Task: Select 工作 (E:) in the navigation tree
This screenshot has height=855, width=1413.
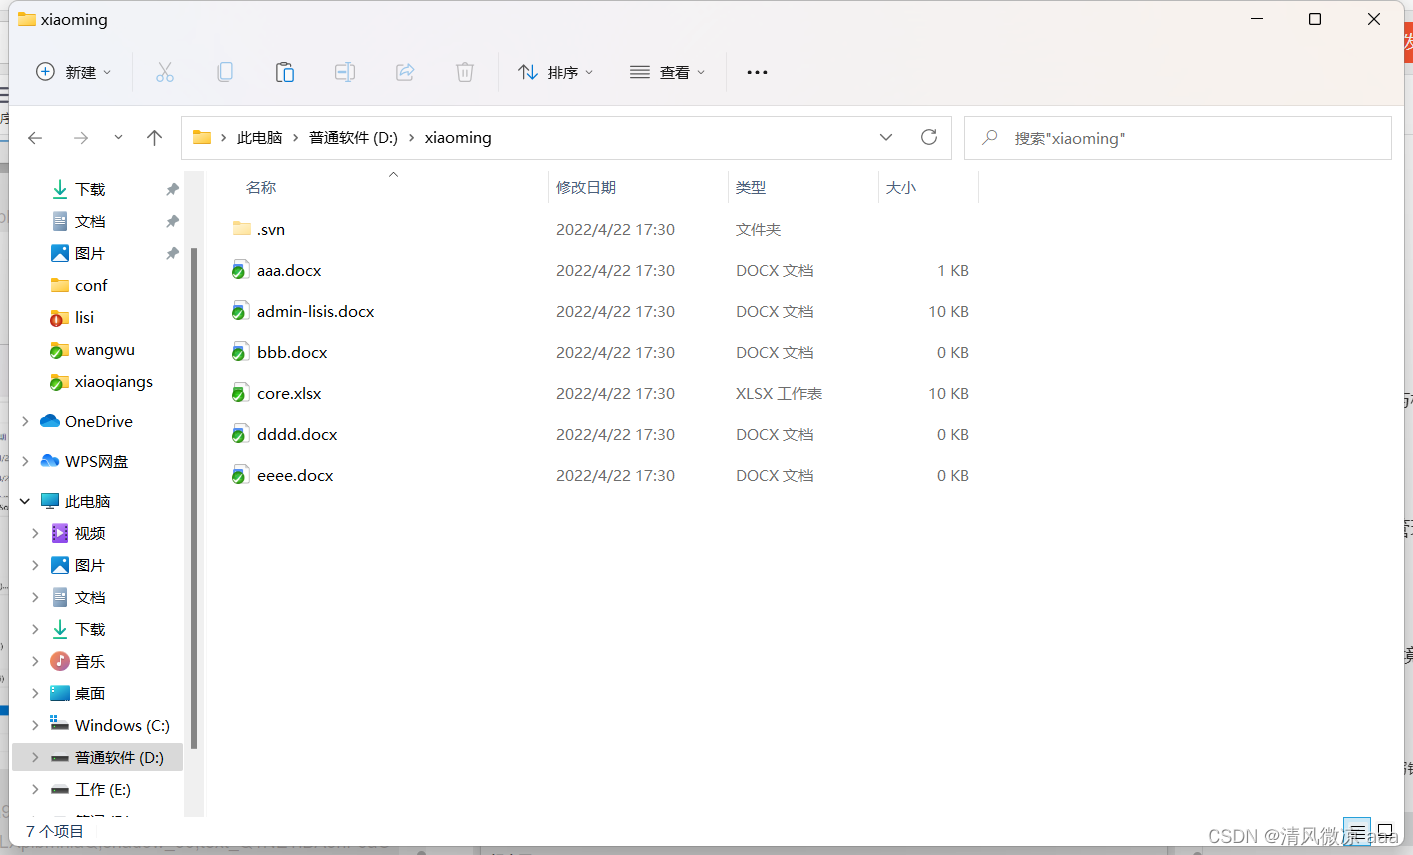Action: point(103,789)
